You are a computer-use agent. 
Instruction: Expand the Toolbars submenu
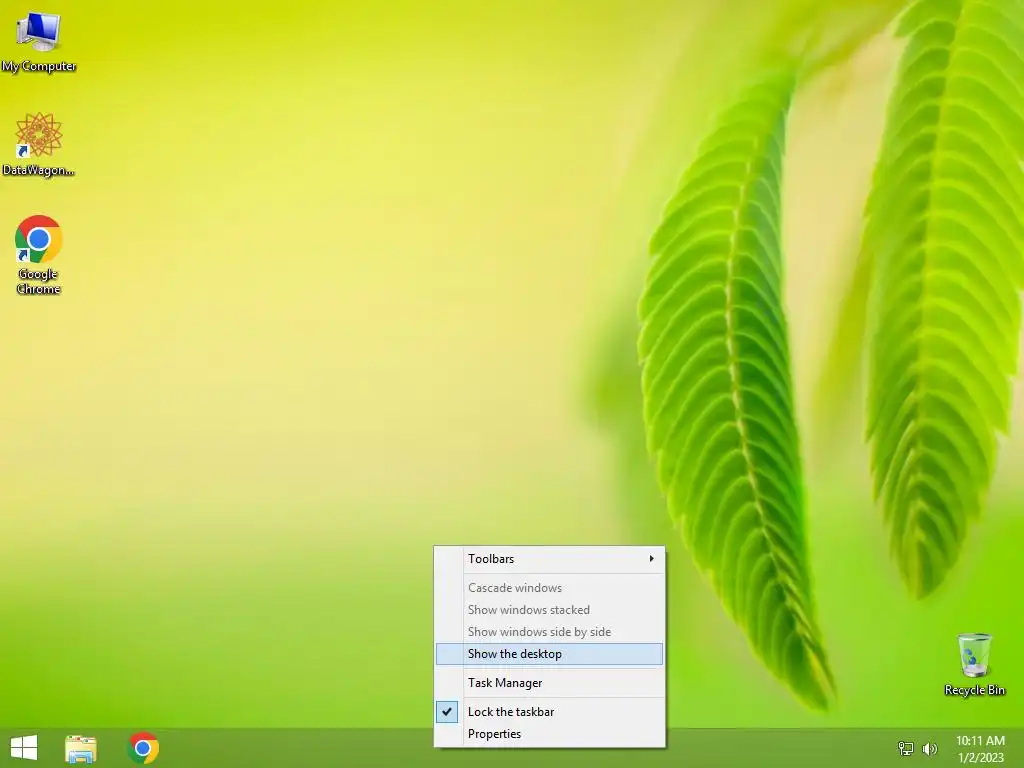pos(550,559)
